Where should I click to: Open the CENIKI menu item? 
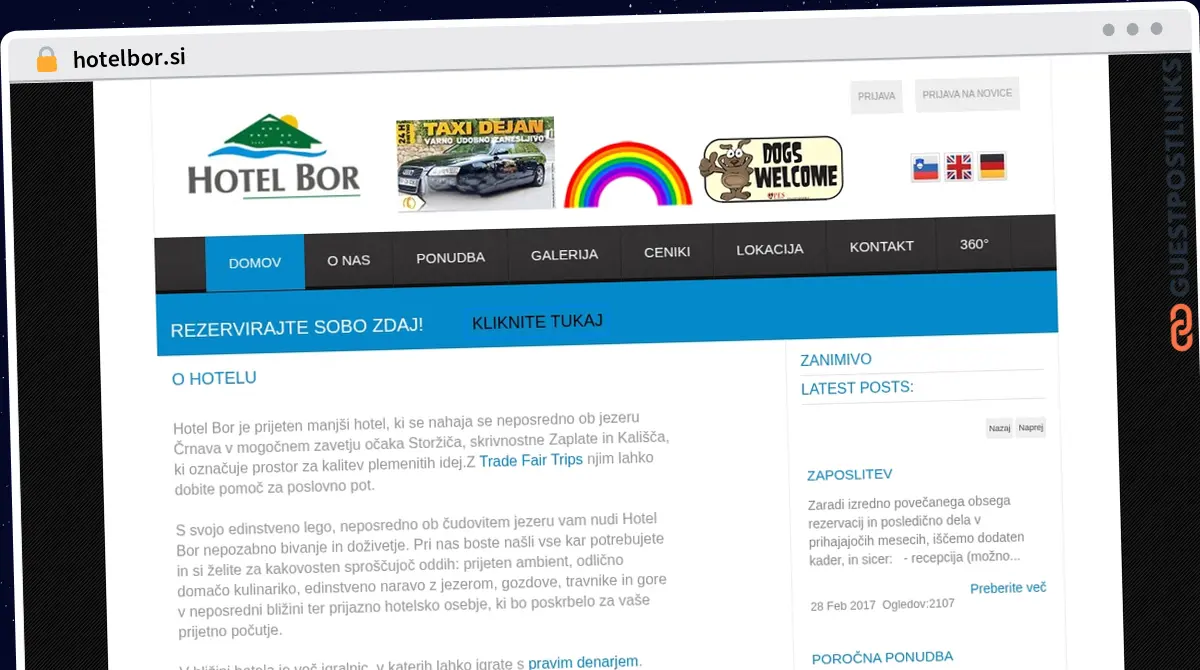(x=667, y=252)
